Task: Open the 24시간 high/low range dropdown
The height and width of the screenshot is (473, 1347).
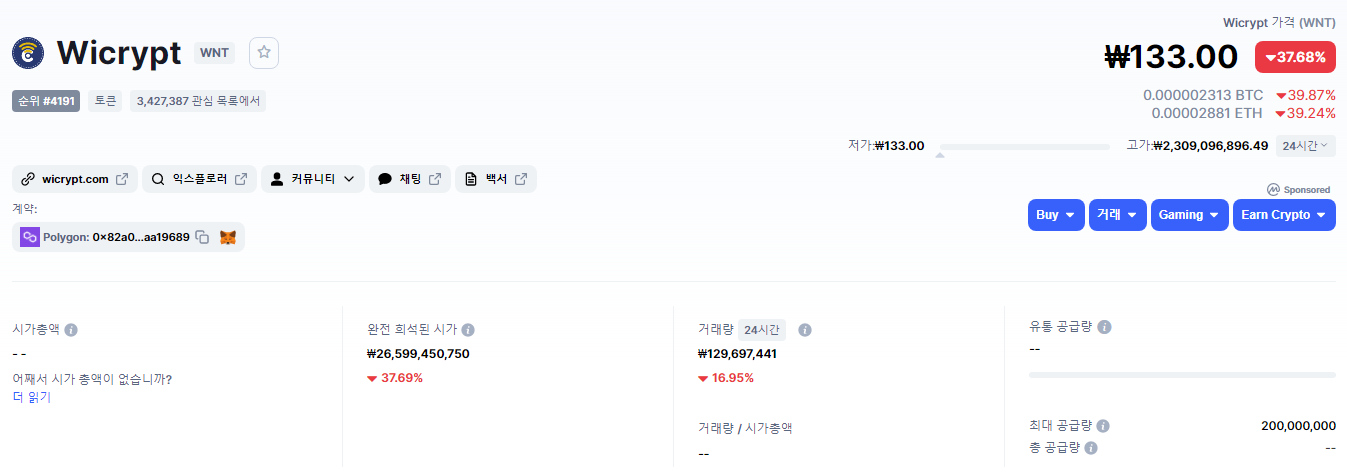Action: [1305, 146]
